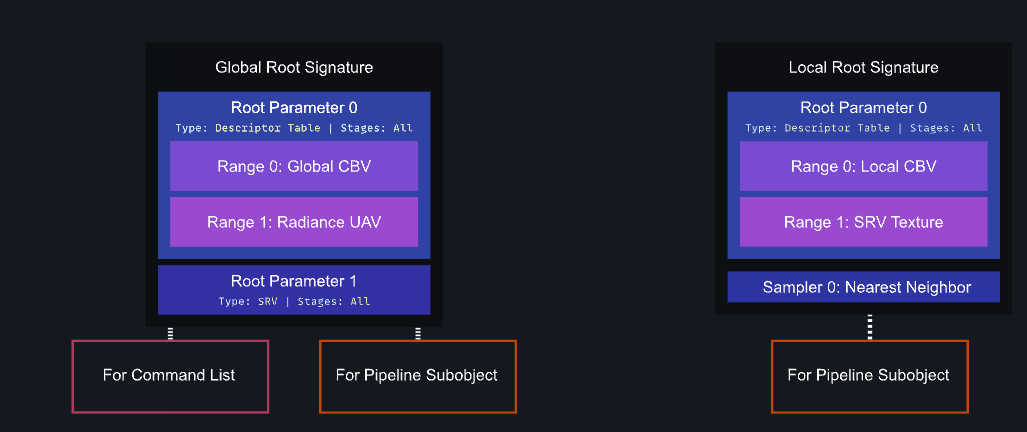This screenshot has width=1027, height=432.
Task: Click the Type: SRV | Stages: All text
Action: [x=294, y=302]
